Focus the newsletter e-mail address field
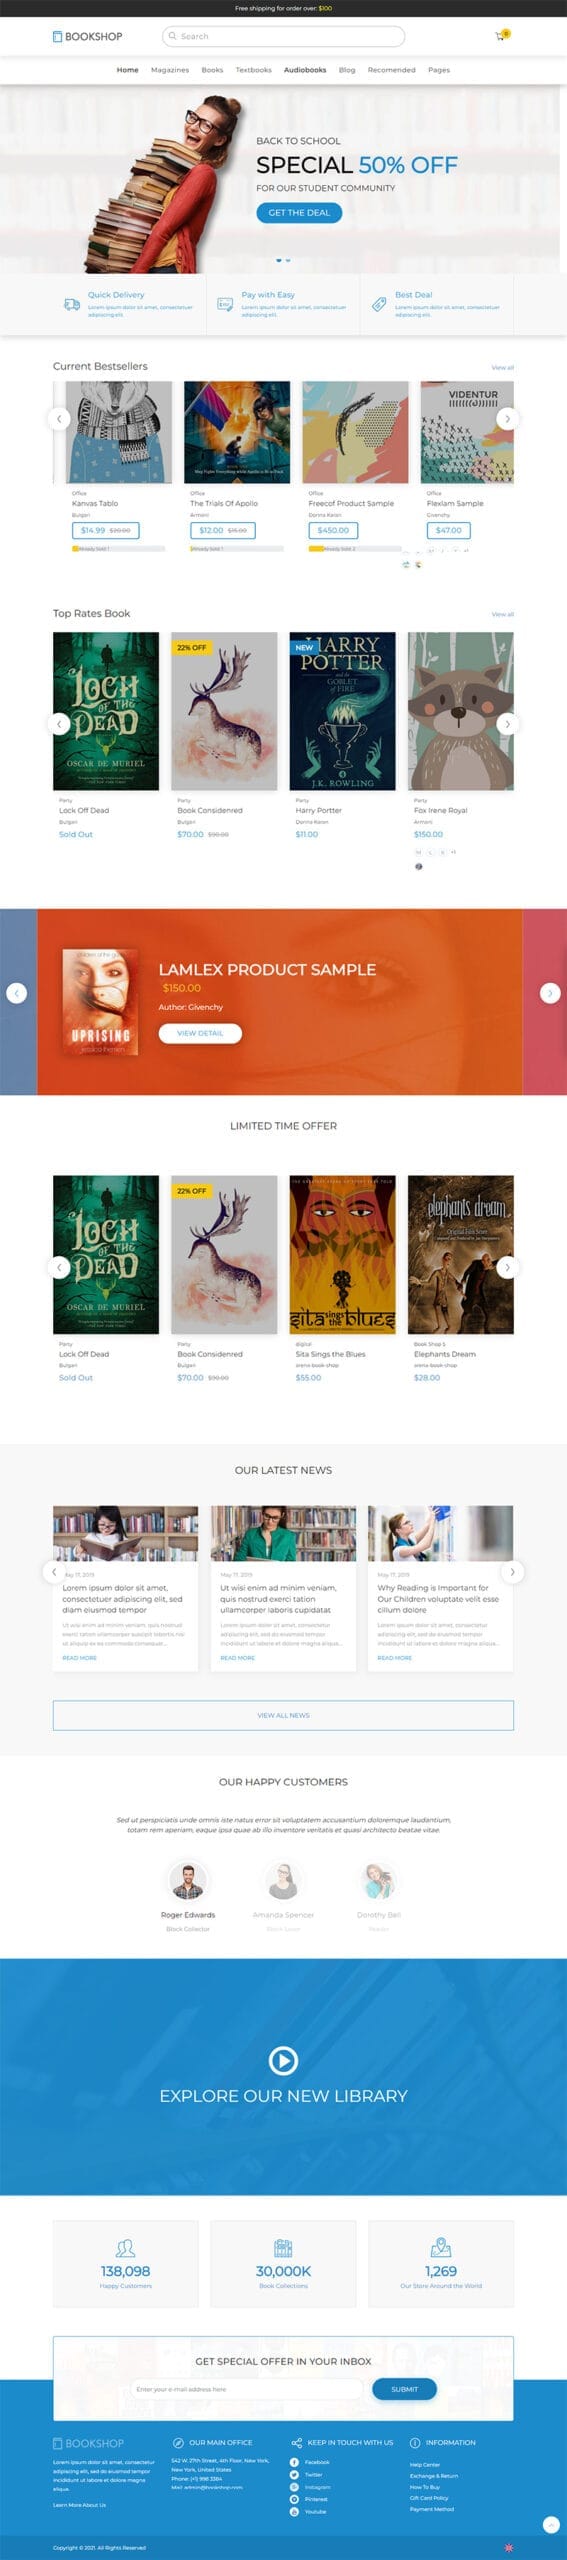This screenshot has height=2560, width=567. pyautogui.click(x=246, y=2389)
